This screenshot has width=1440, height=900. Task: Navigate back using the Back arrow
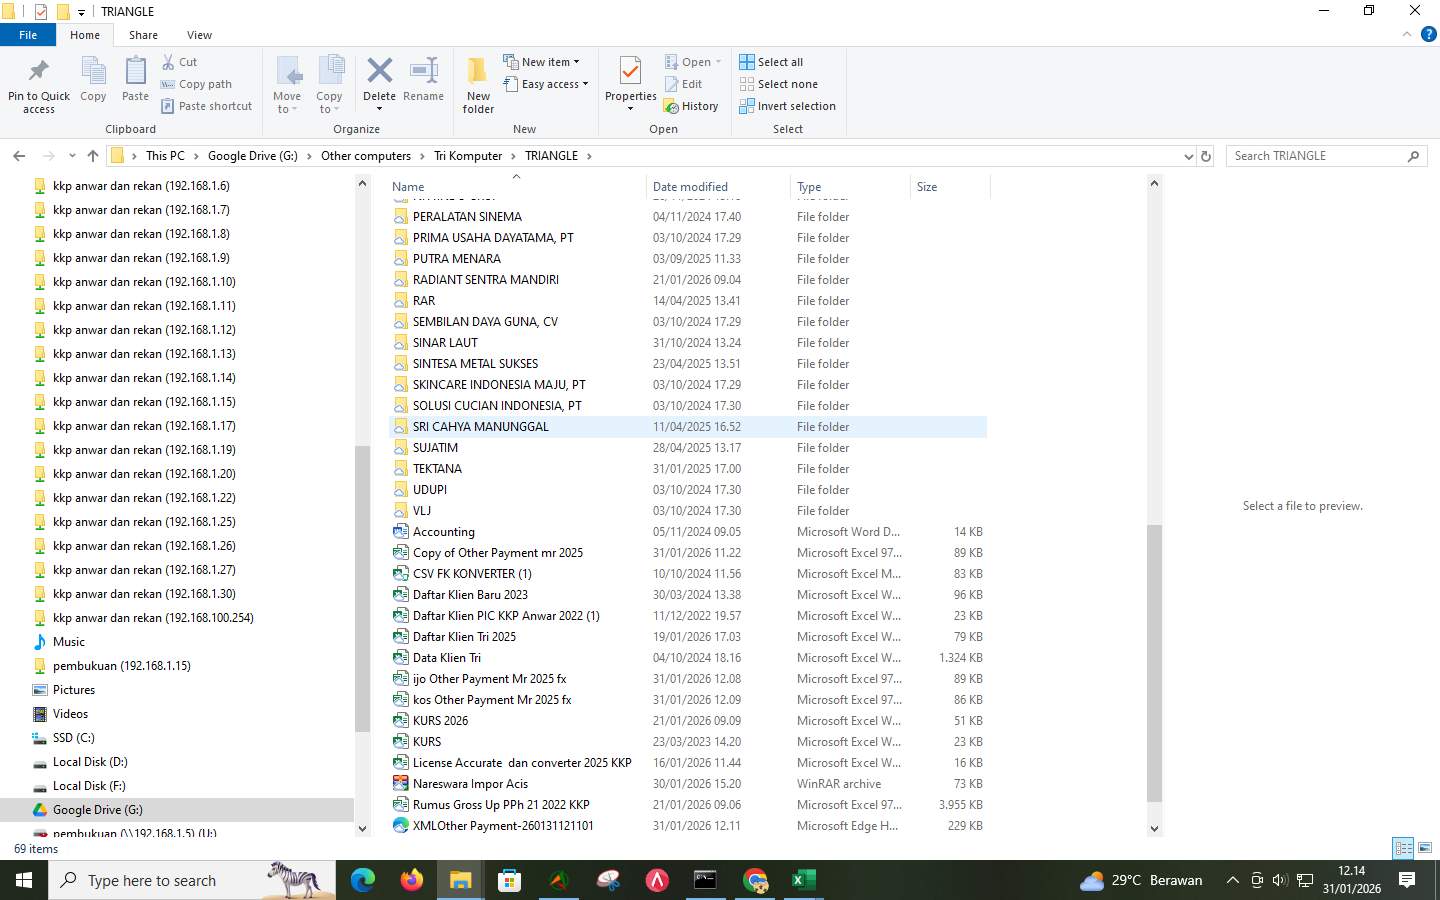19,156
